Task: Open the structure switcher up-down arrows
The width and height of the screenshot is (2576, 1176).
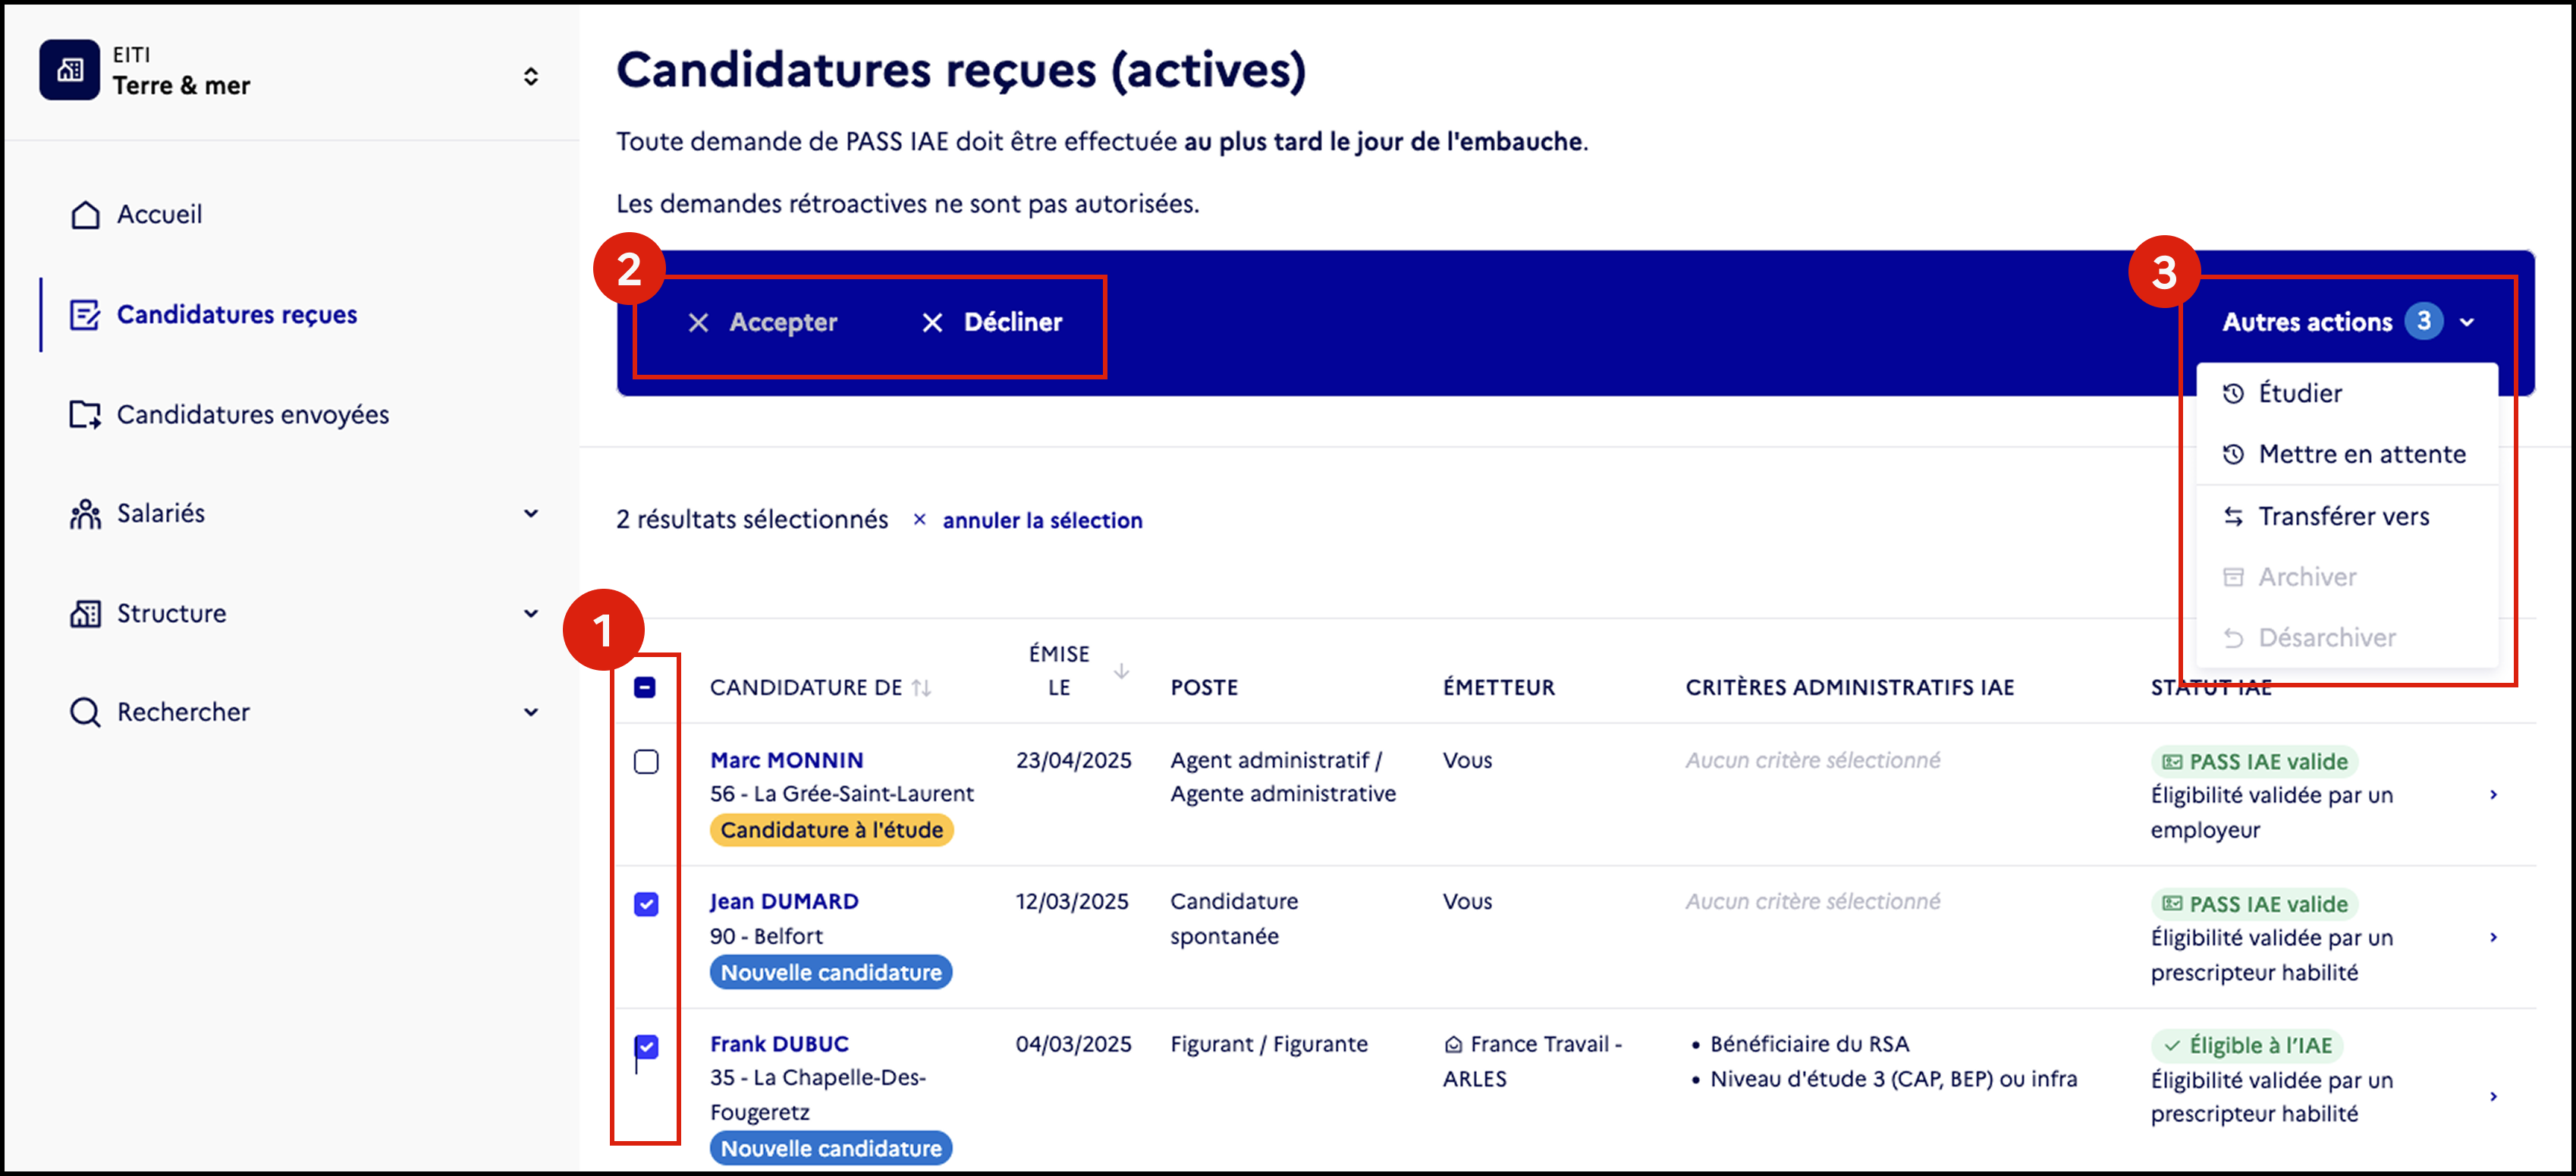Action: [x=531, y=76]
